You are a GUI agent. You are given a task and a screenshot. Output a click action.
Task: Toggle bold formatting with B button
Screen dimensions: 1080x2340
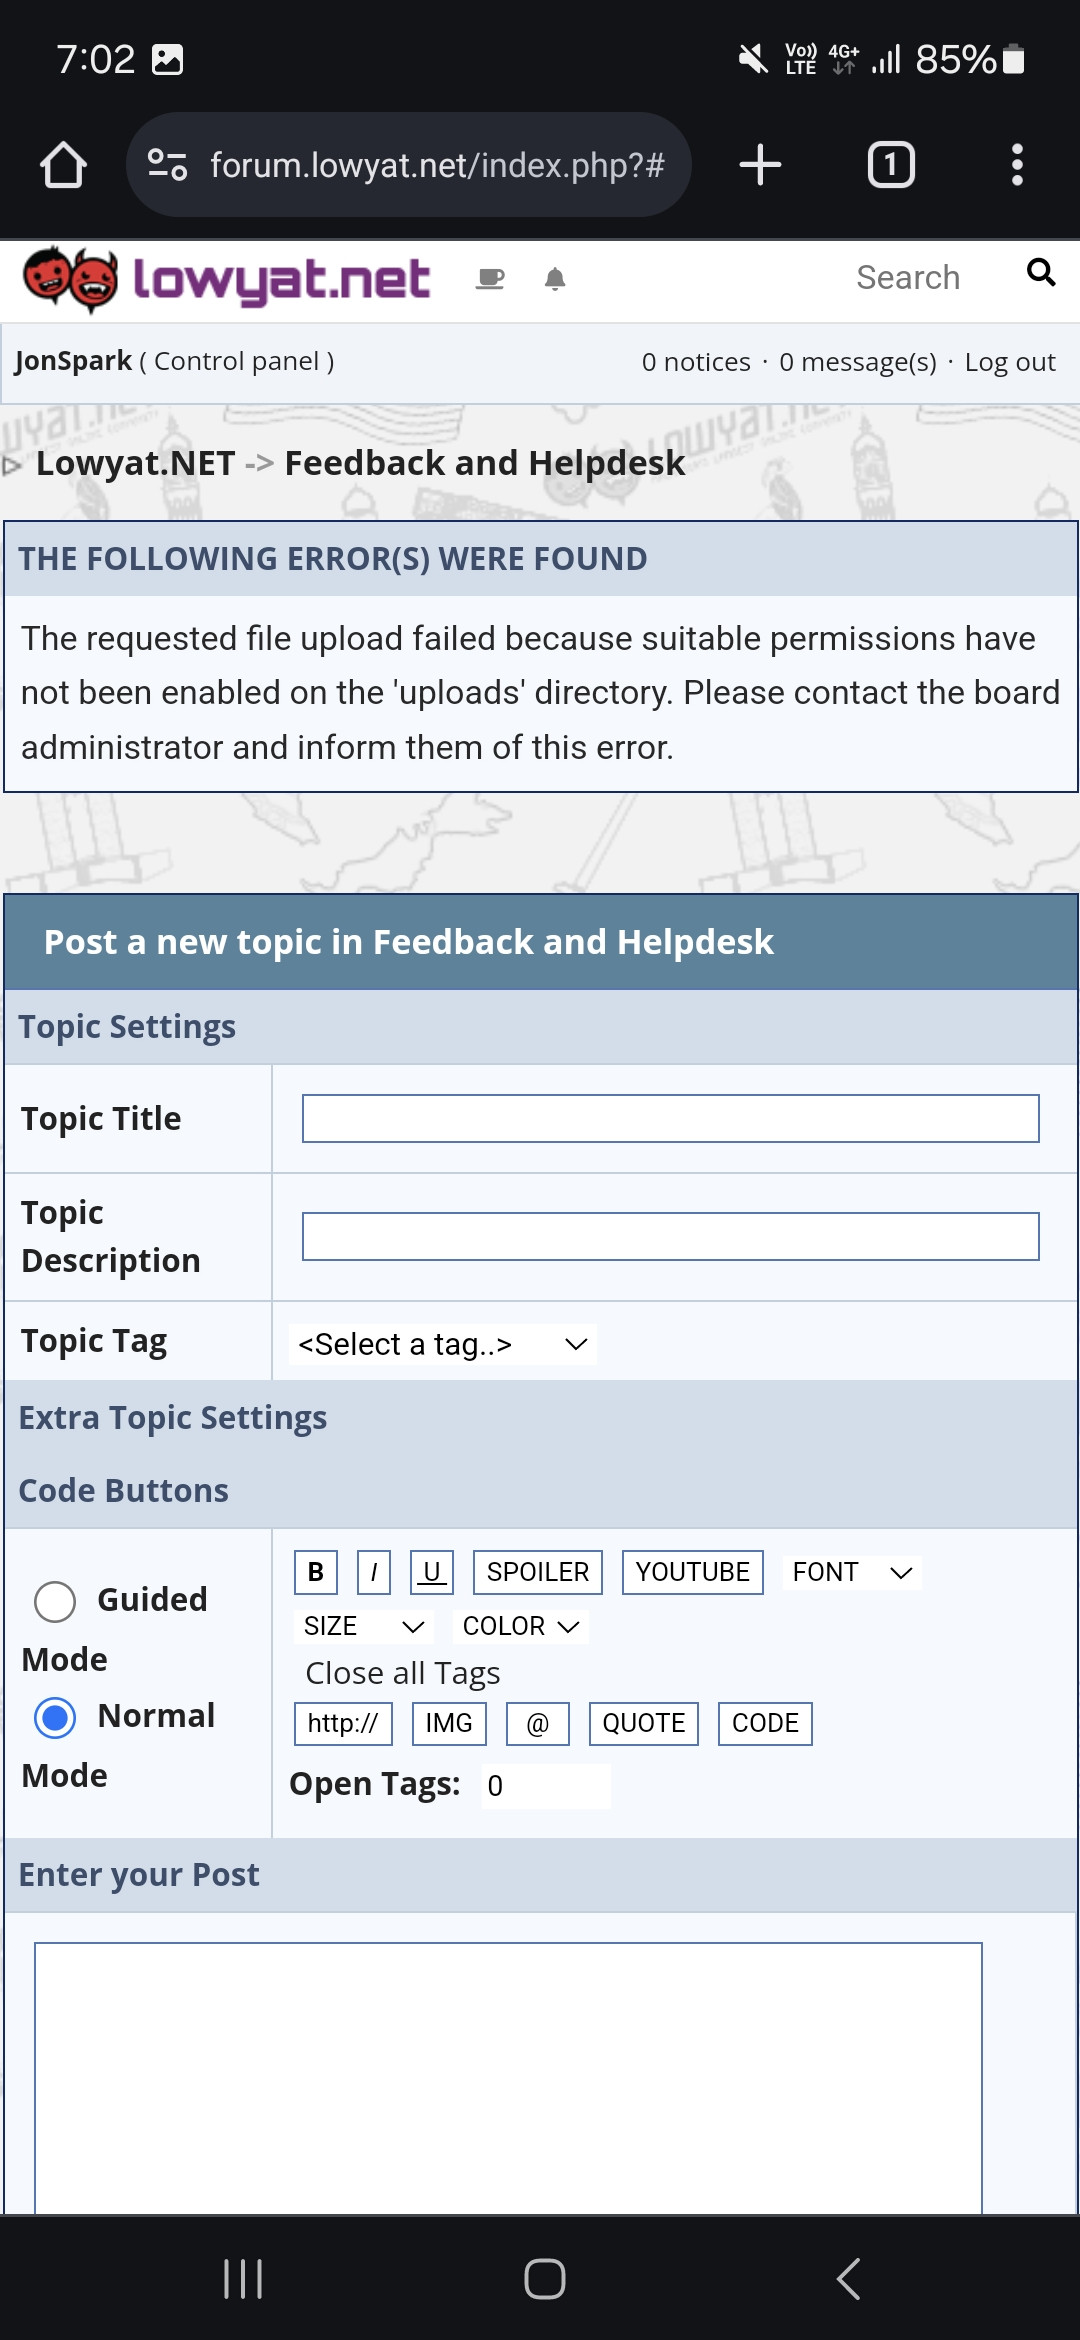click(x=316, y=1572)
